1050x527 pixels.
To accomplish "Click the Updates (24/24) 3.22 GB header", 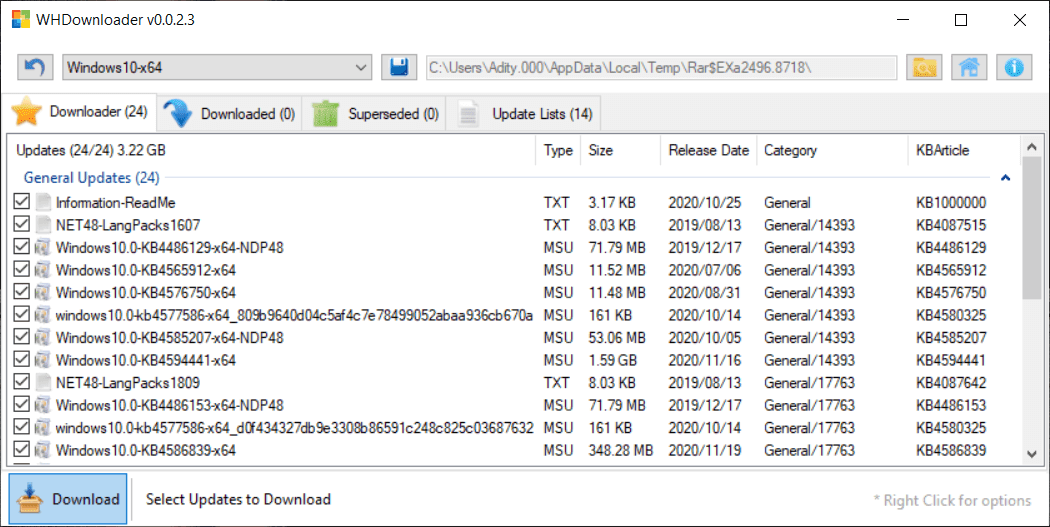I will 271,151.
